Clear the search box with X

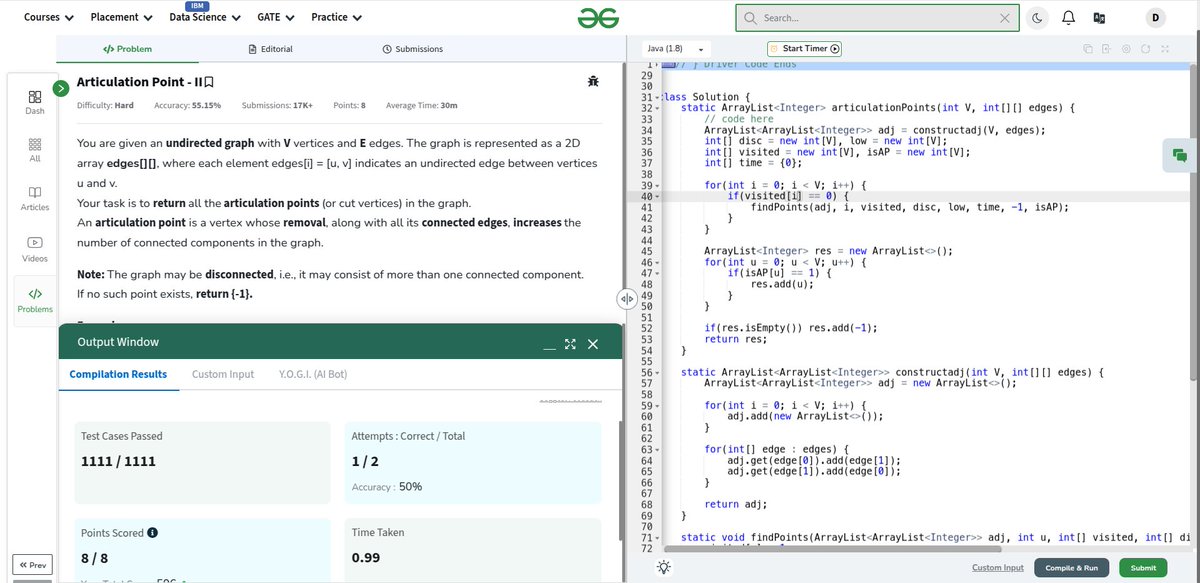coord(1005,18)
